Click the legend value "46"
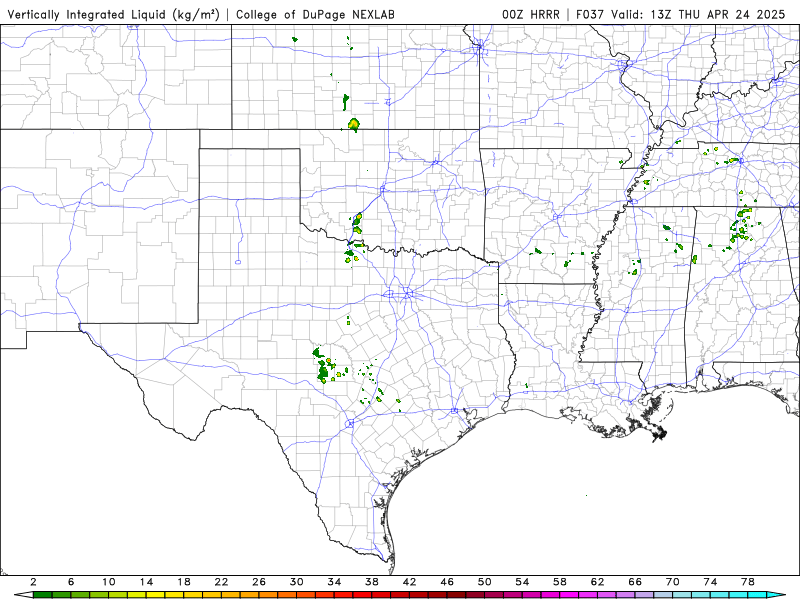The width and height of the screenshot is (800, 600). tap(447, 582)
